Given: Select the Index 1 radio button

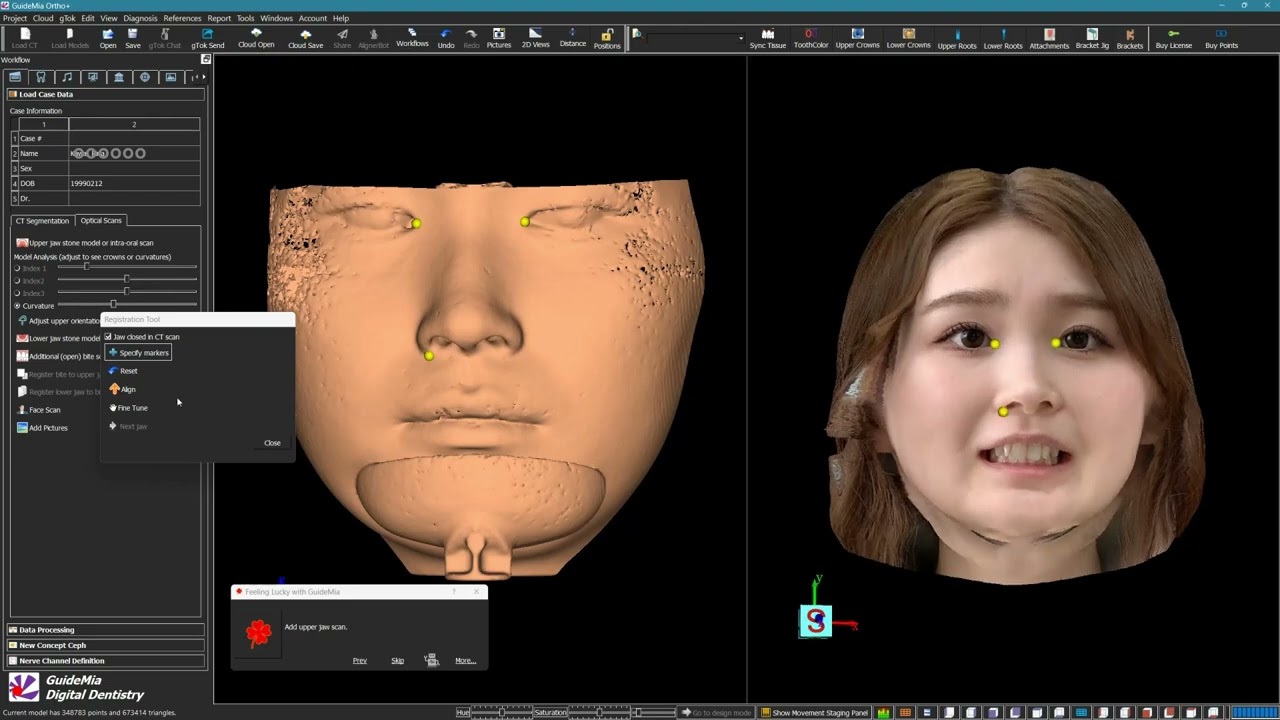Looking at the screenshot, I should (x=17, y=268).
